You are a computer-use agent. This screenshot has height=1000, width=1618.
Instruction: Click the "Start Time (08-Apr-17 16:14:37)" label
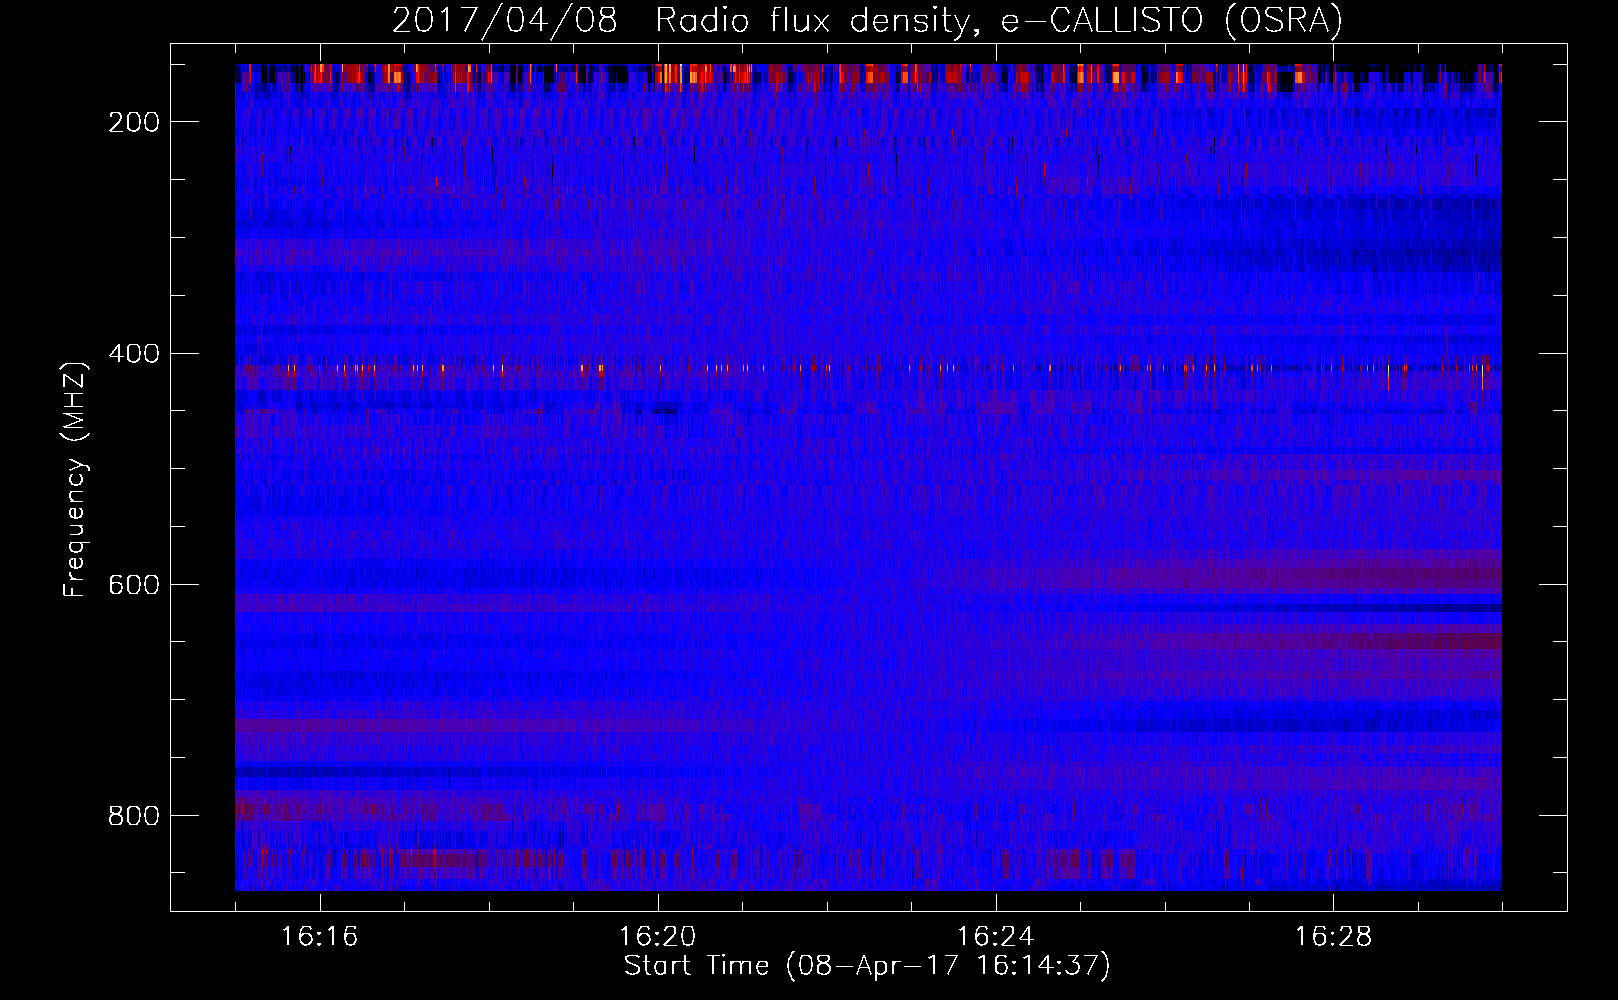pyautogui.click(x=867, y=966)
